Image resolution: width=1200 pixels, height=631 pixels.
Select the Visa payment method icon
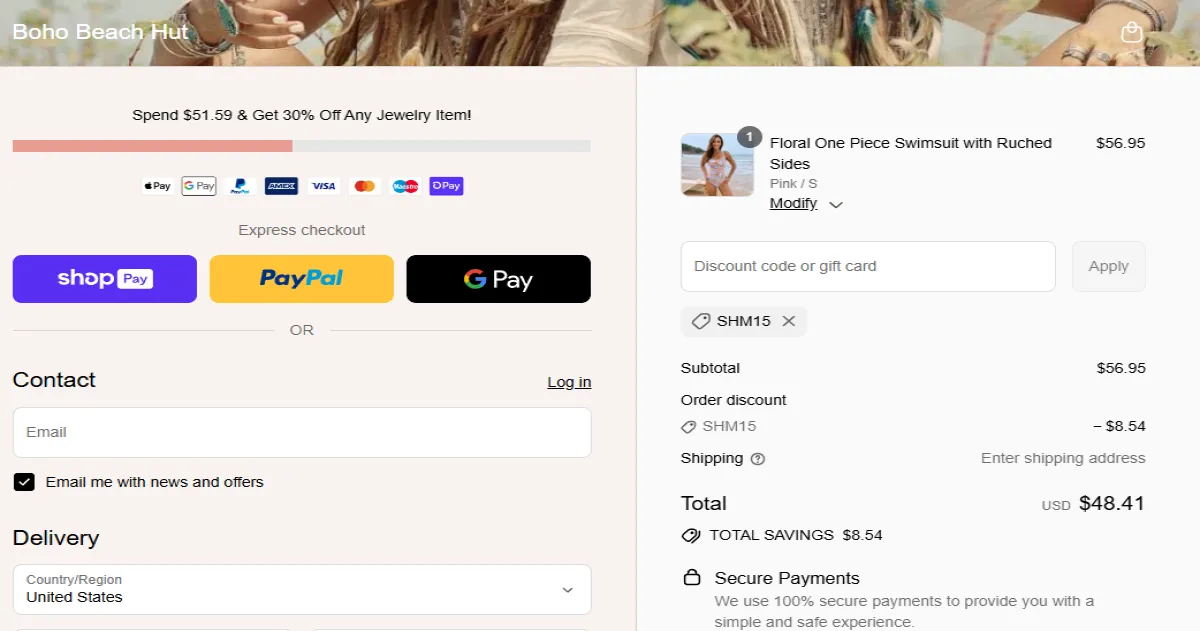(323, 186)
